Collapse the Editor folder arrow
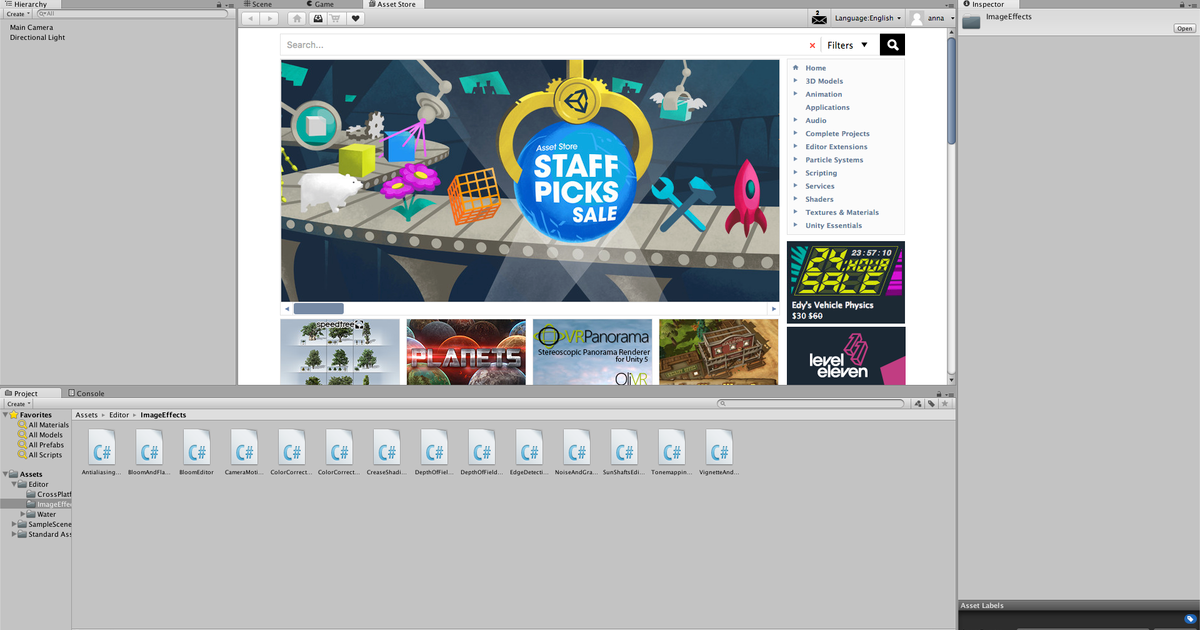This screenshot has width=1200, height=630. (14, 484)
